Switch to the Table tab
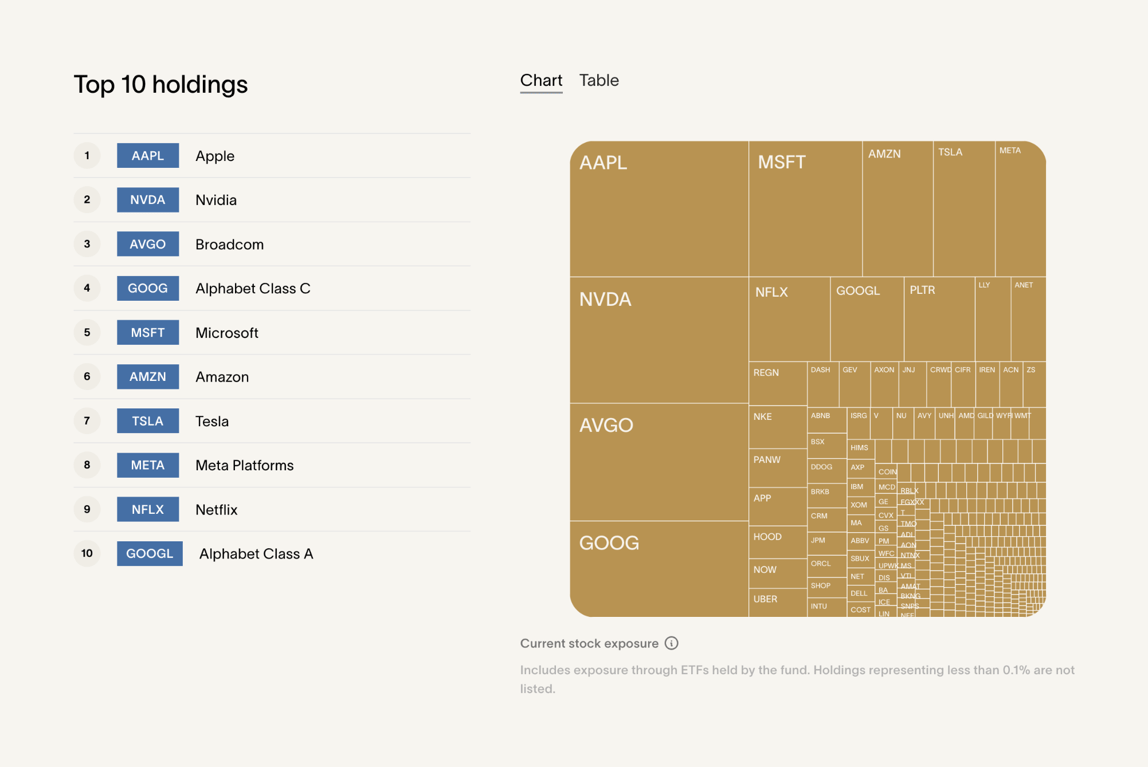 coord(598,81)
